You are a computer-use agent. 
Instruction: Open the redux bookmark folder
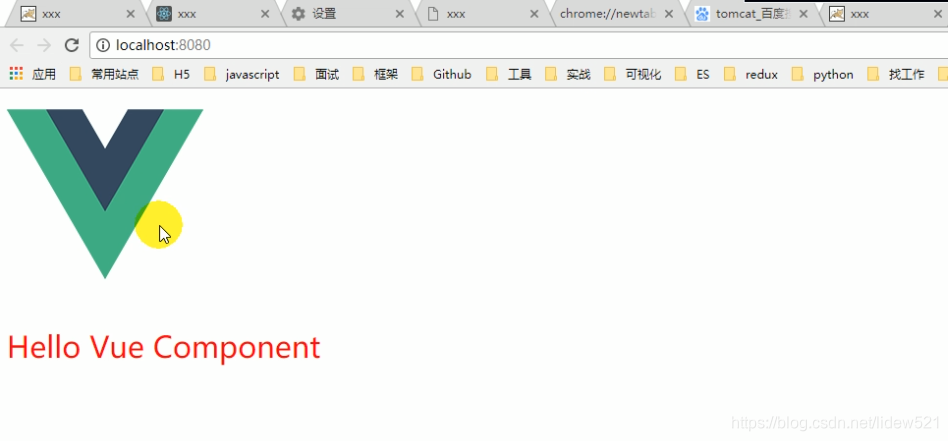[x=751, y=74]
